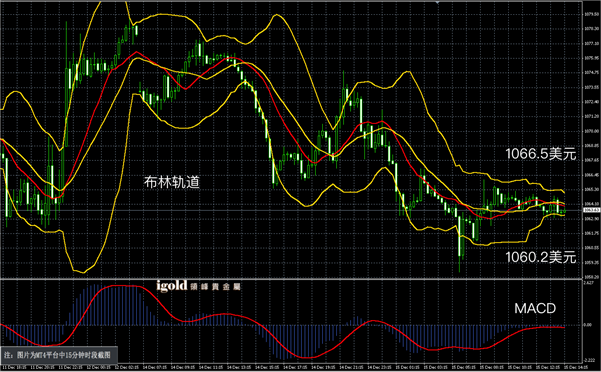601x372 pixels.
Task: Click the 0.00 level label in MACD panel
Action: click(588, 325)
